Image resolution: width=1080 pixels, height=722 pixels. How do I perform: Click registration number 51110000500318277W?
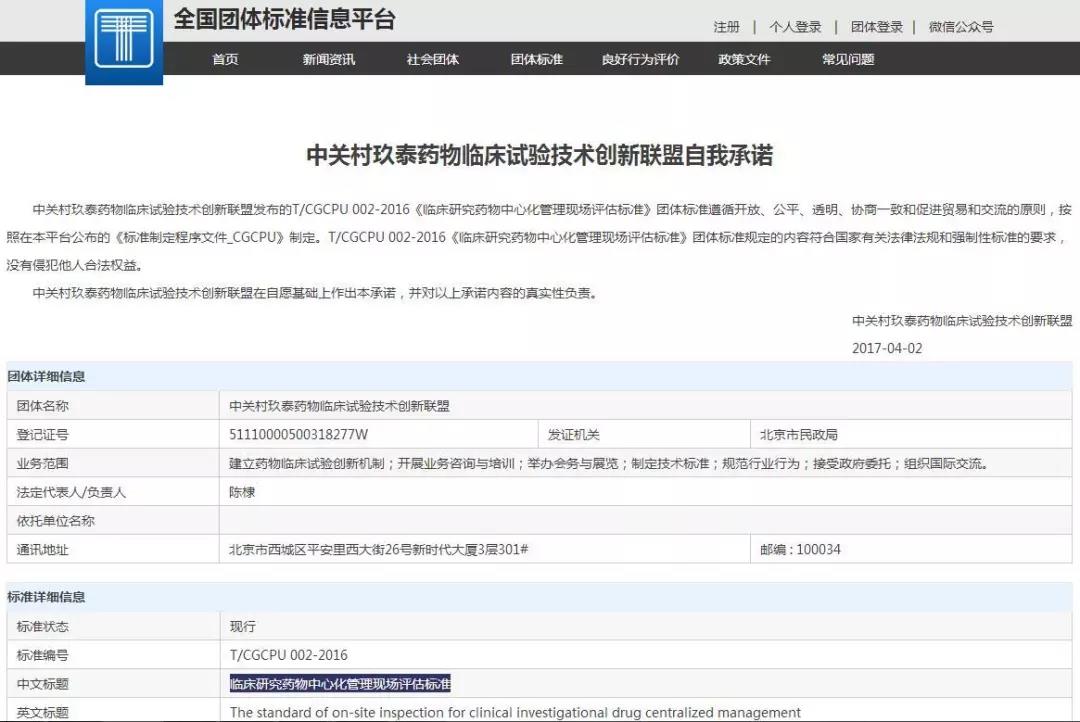click(299, 435)
